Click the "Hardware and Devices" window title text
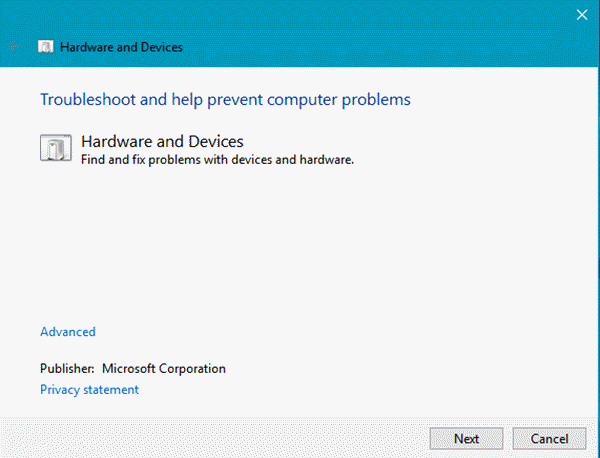Screen dimensions: 600x458 pyautogui.click(x=122, y=47)
